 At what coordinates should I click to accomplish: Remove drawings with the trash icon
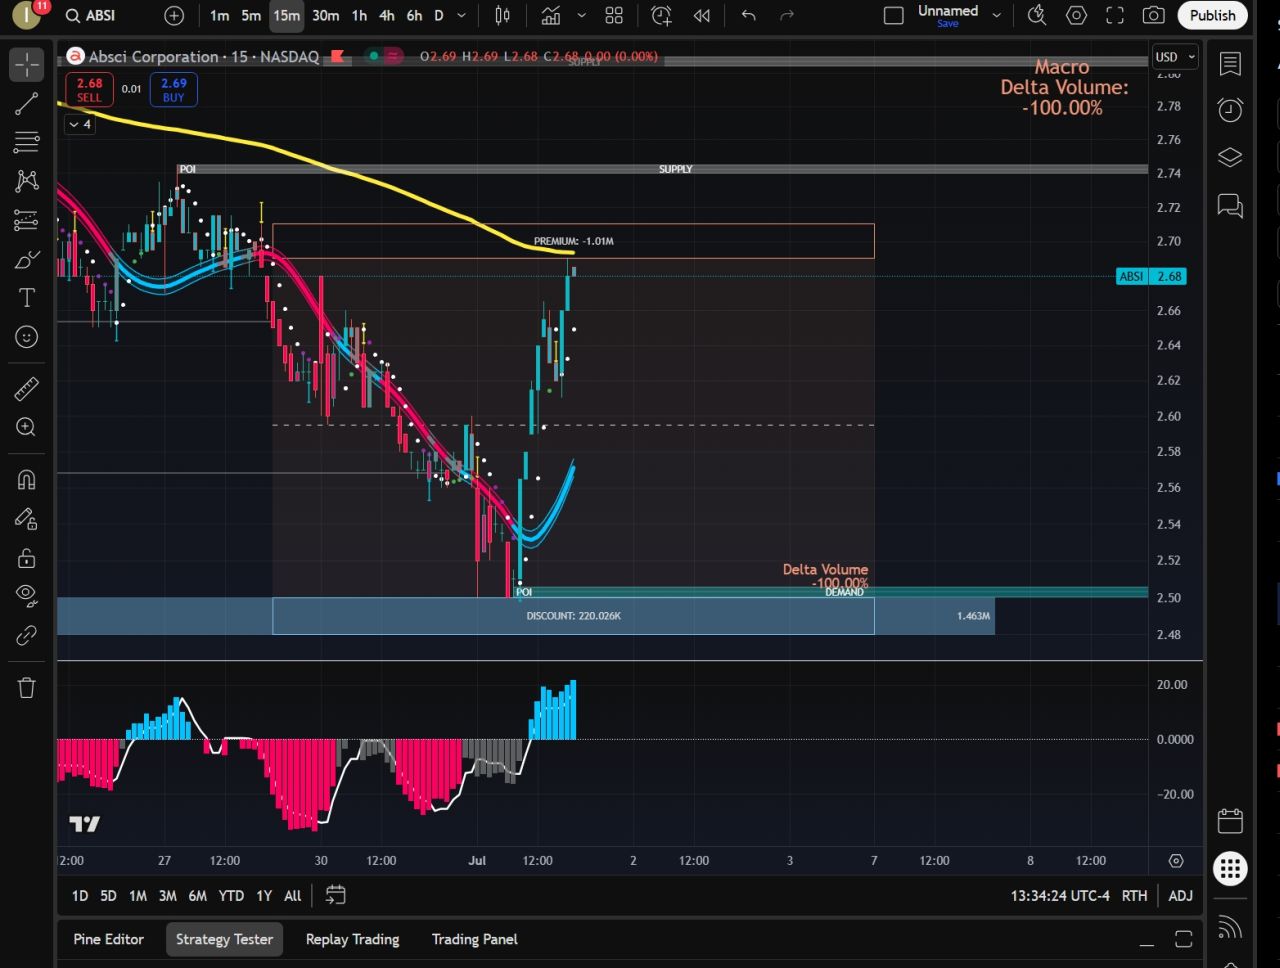pos(27,687)
